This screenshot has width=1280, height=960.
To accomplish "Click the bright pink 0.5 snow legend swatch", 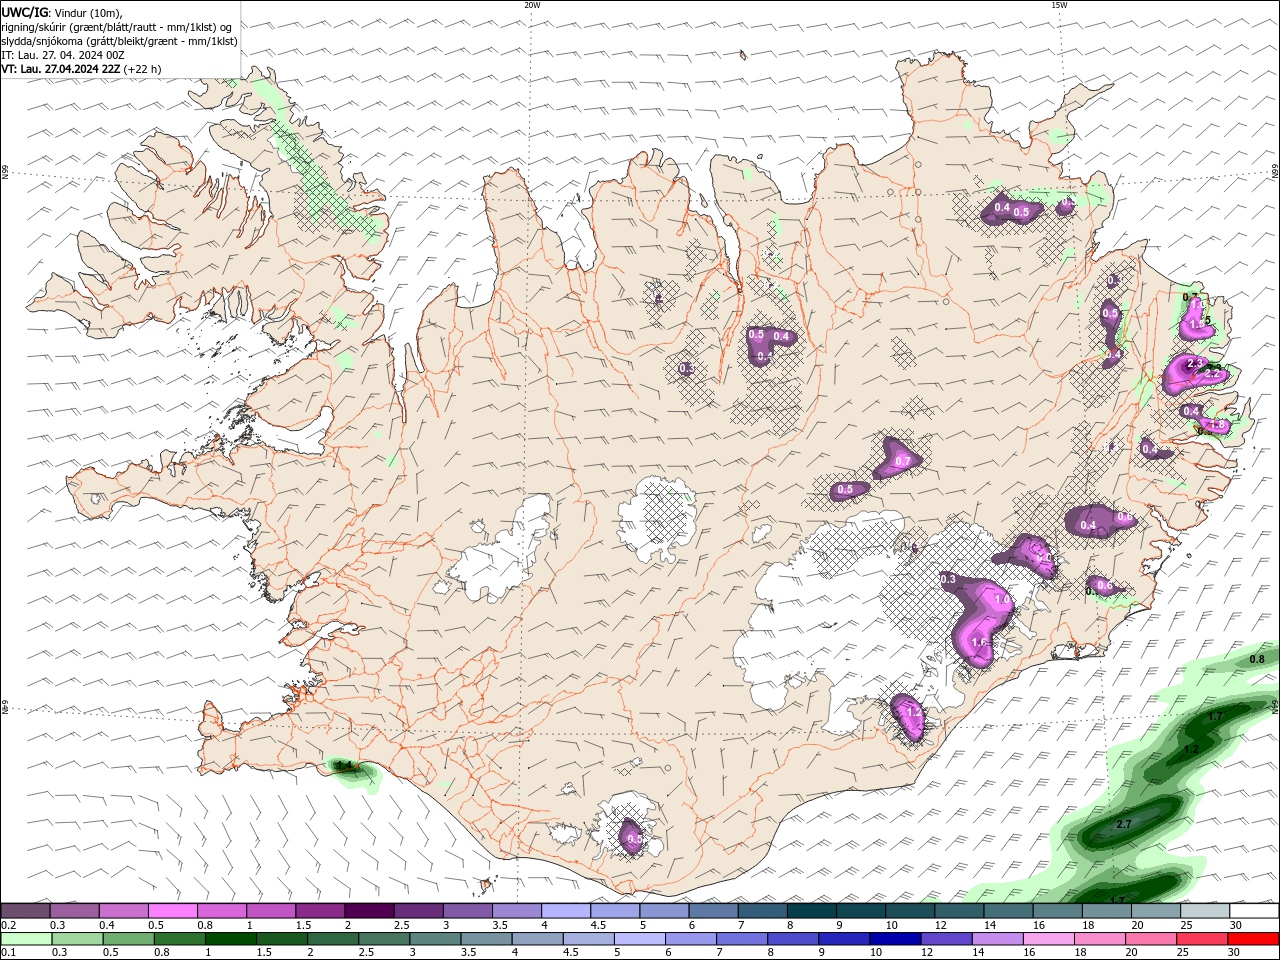I will tap(172, 910).
